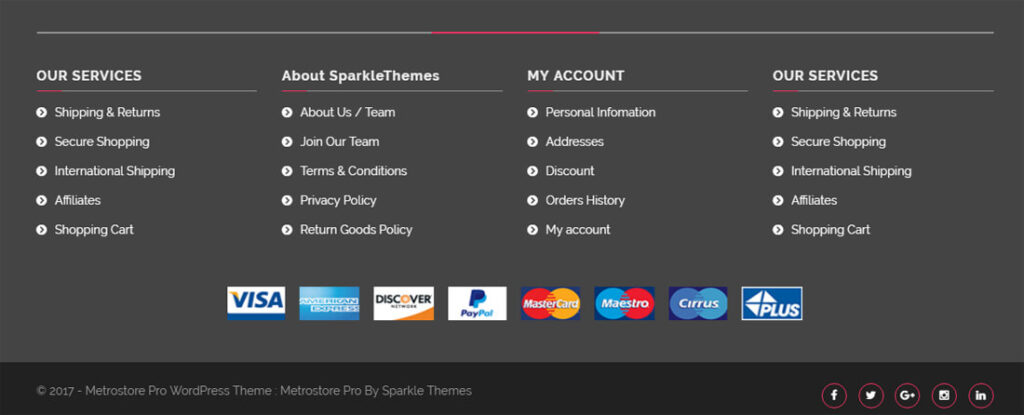Click the Cirrus payment logo
Viewport: 1024px width, 415px height.
pyautogui.click(x=698, y=303)
